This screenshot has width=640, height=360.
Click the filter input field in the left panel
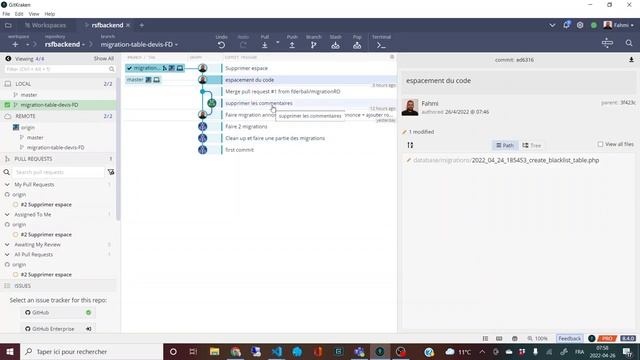pyautogui.click(x=60, y=69)
